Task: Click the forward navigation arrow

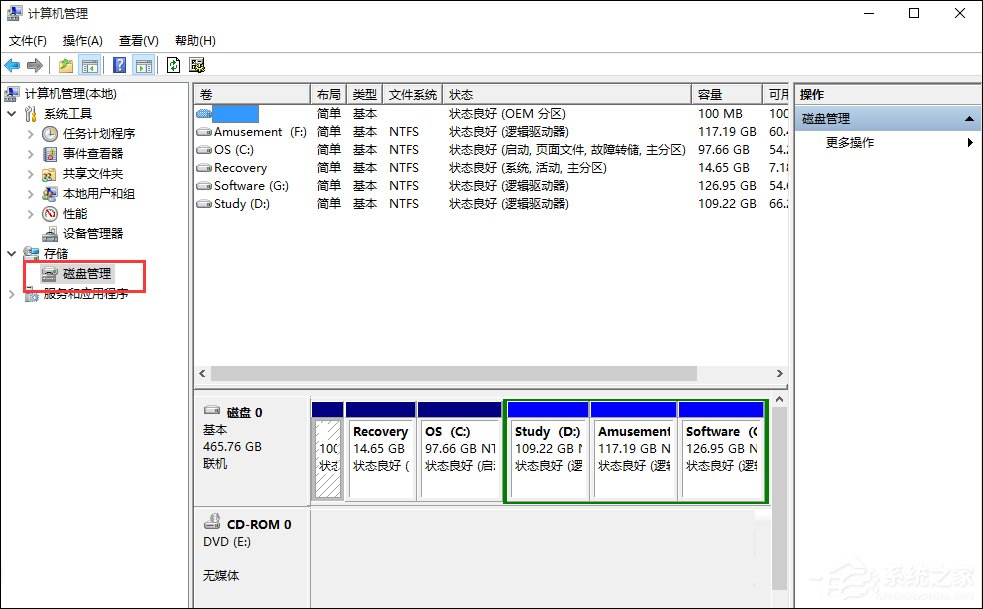Action: pos(35,64)
